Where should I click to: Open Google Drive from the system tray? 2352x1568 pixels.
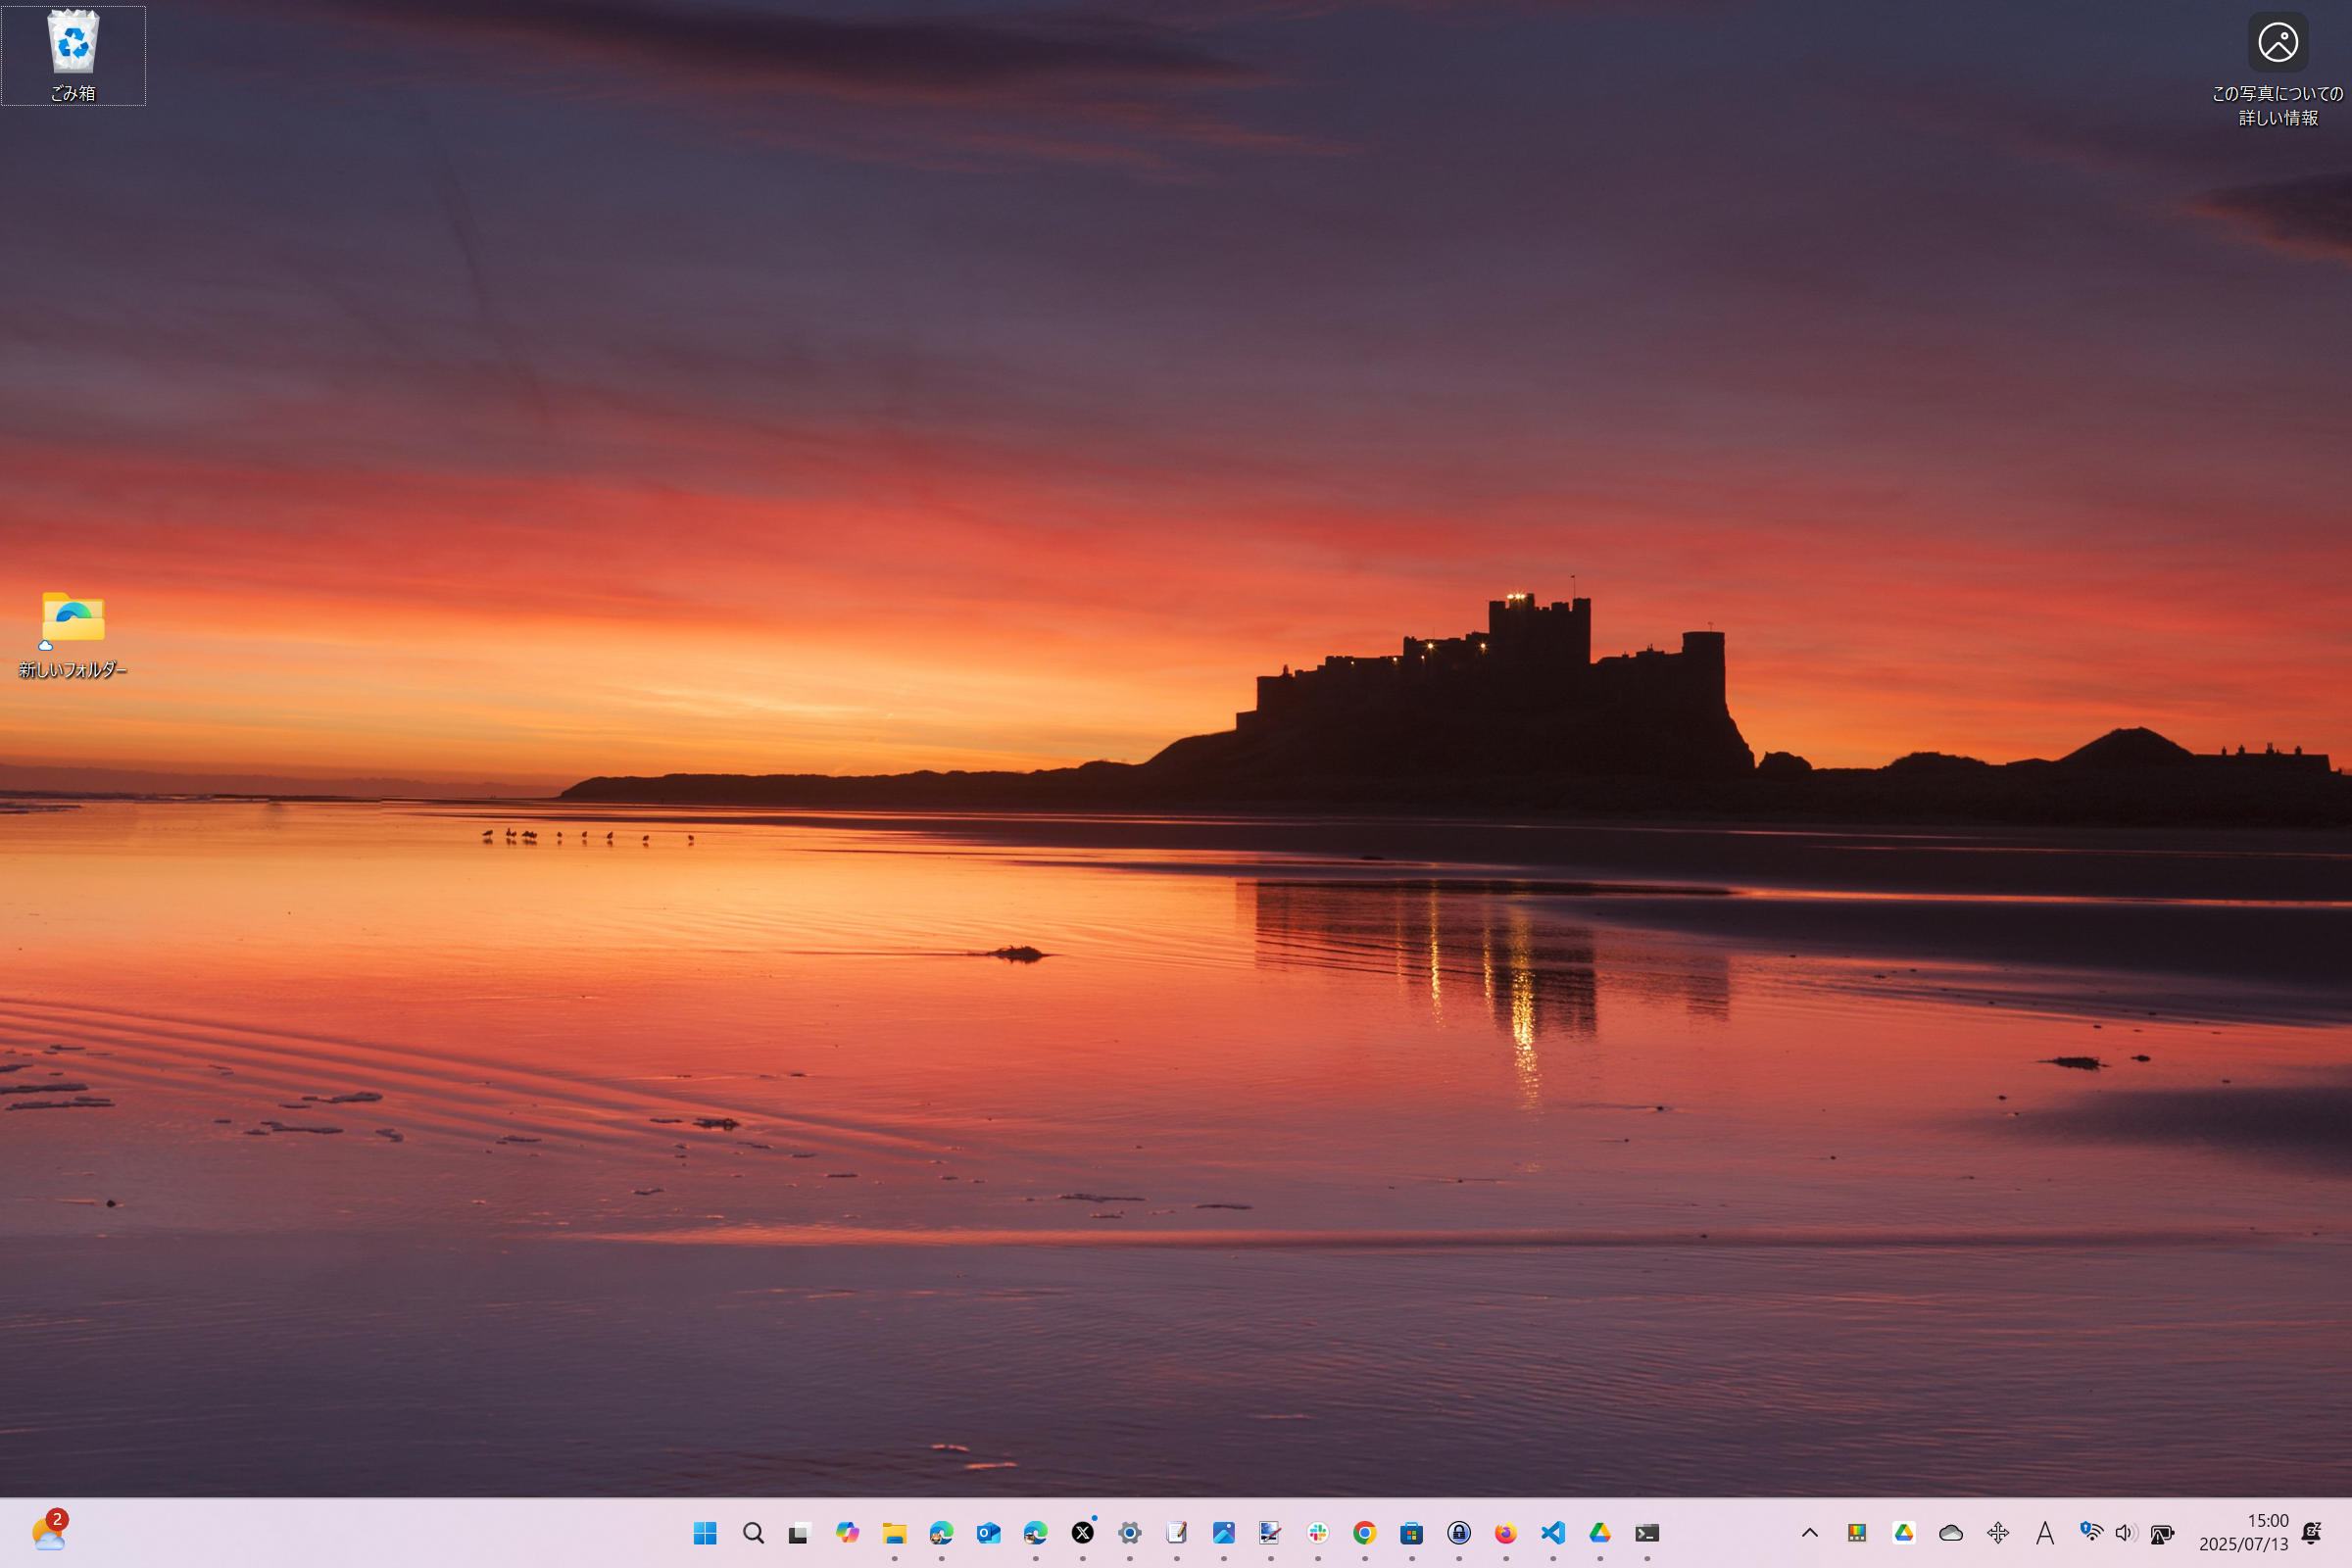1904,1532
